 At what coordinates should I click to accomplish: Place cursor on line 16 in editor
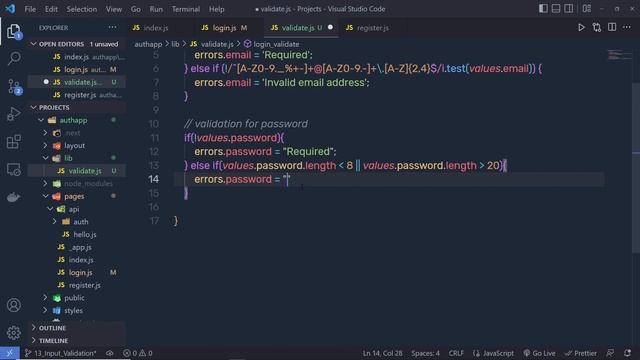388,207
